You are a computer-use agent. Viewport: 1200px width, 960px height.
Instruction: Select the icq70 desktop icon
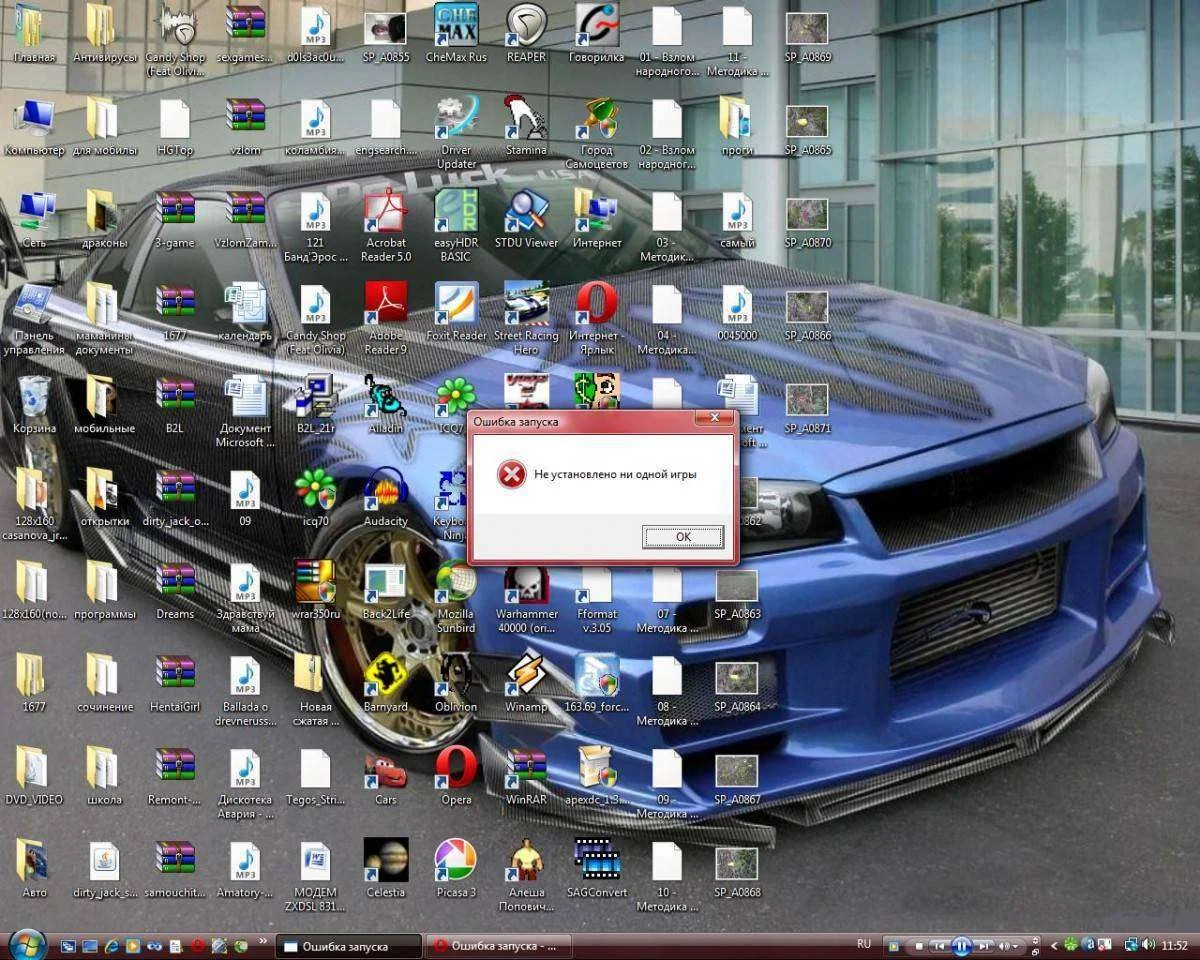pos(315,498)
